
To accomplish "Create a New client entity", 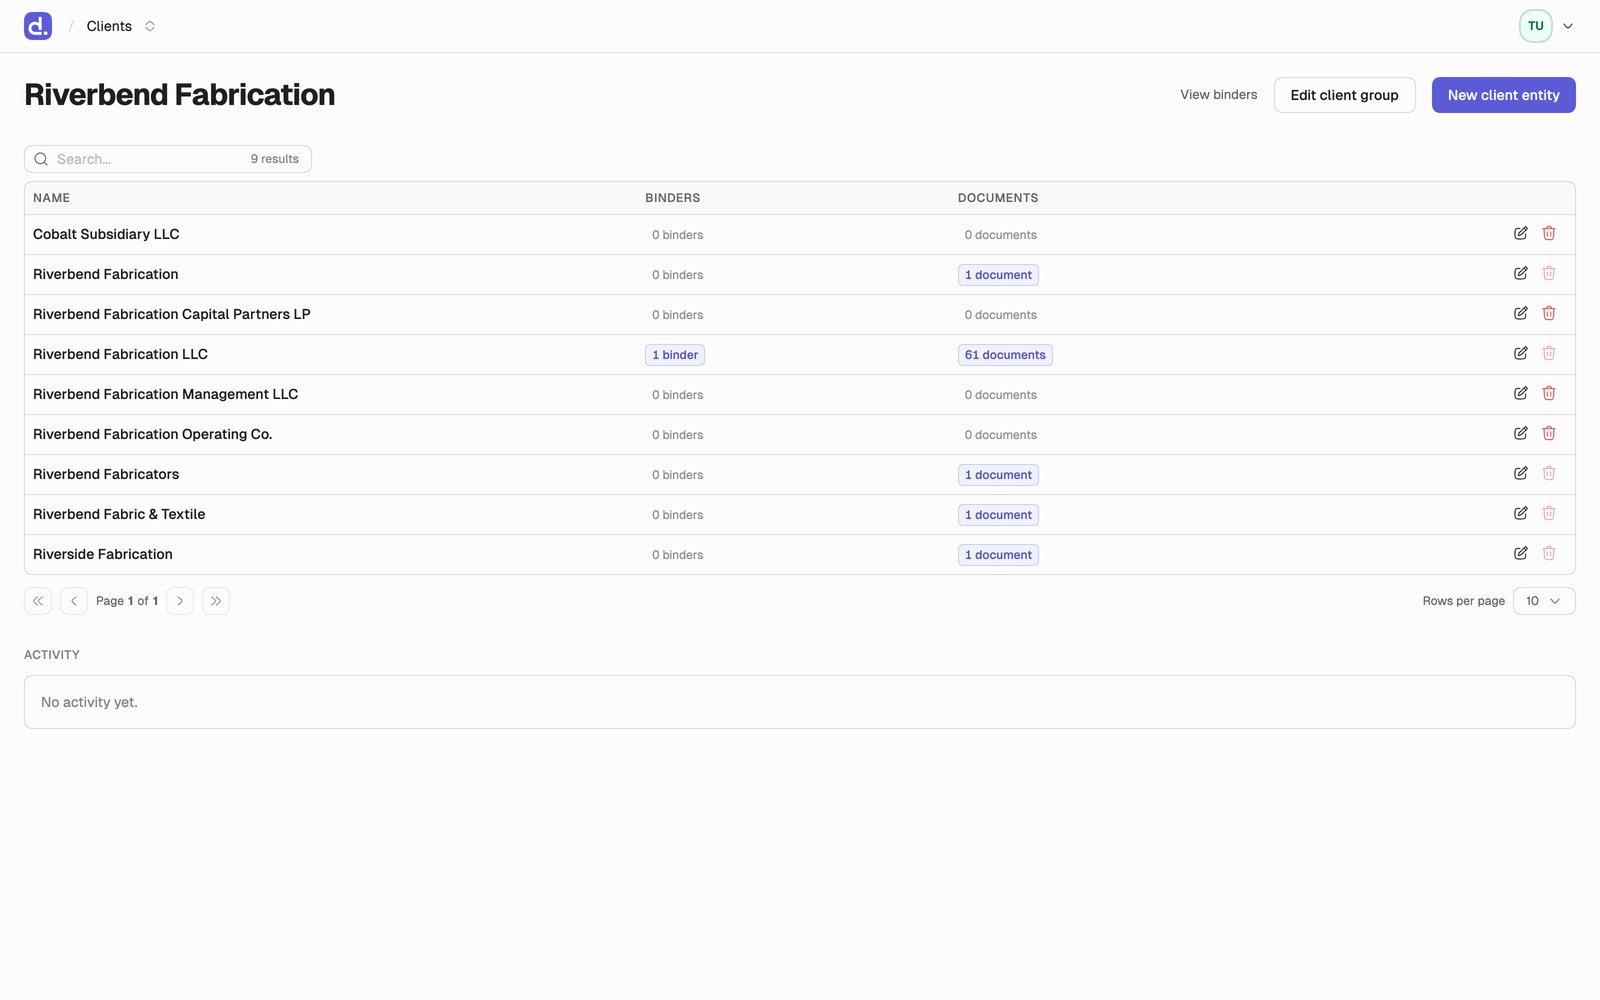I will click(x=1503, y=95).
